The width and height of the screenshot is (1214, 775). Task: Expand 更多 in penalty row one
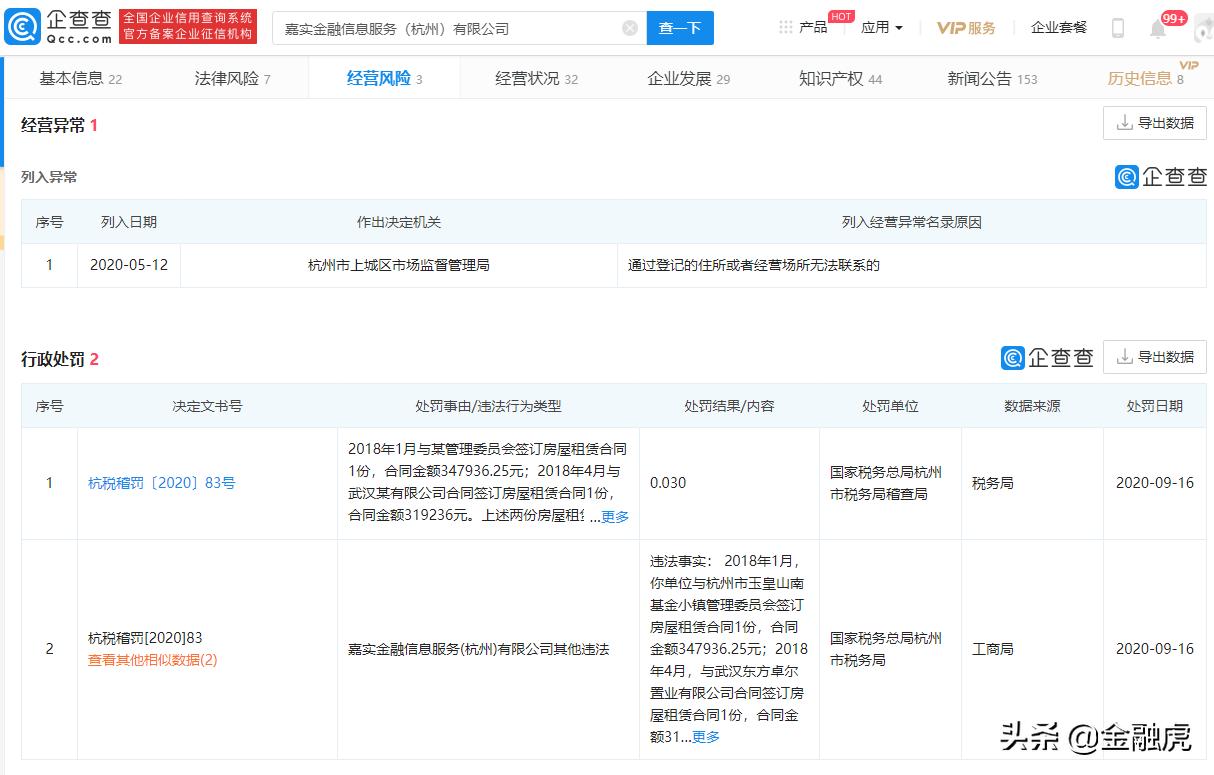pyautogui.click(x=614, y=517)
